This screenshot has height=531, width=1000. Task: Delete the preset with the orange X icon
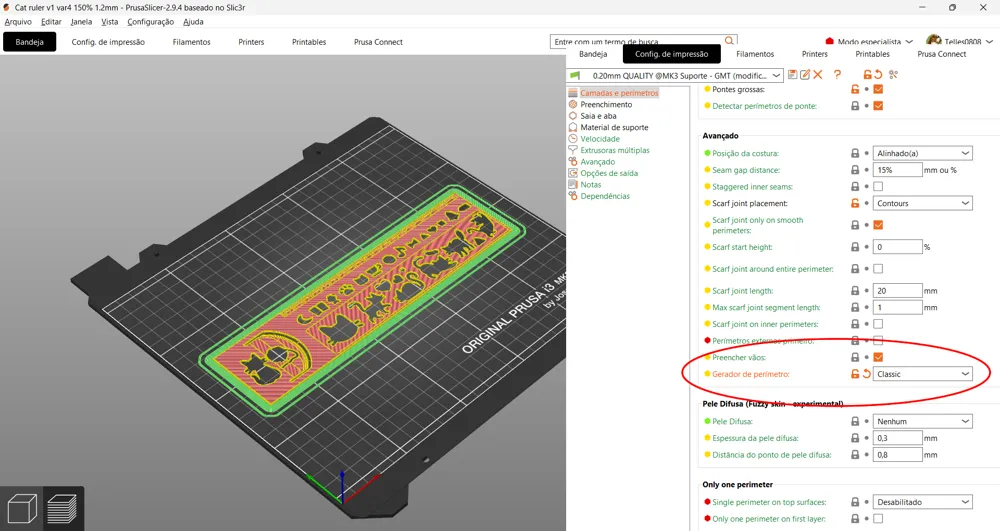tap(818, 75)
